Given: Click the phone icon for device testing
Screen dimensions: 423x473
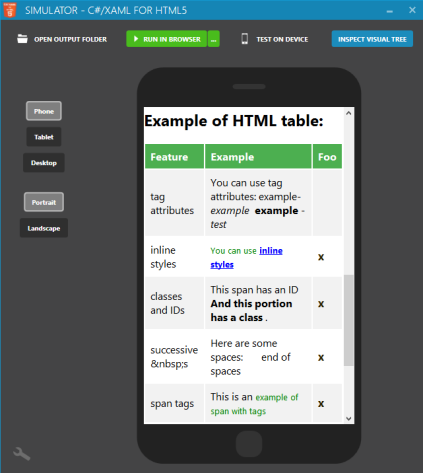Looking at the screenshot, I should (245, 39).
